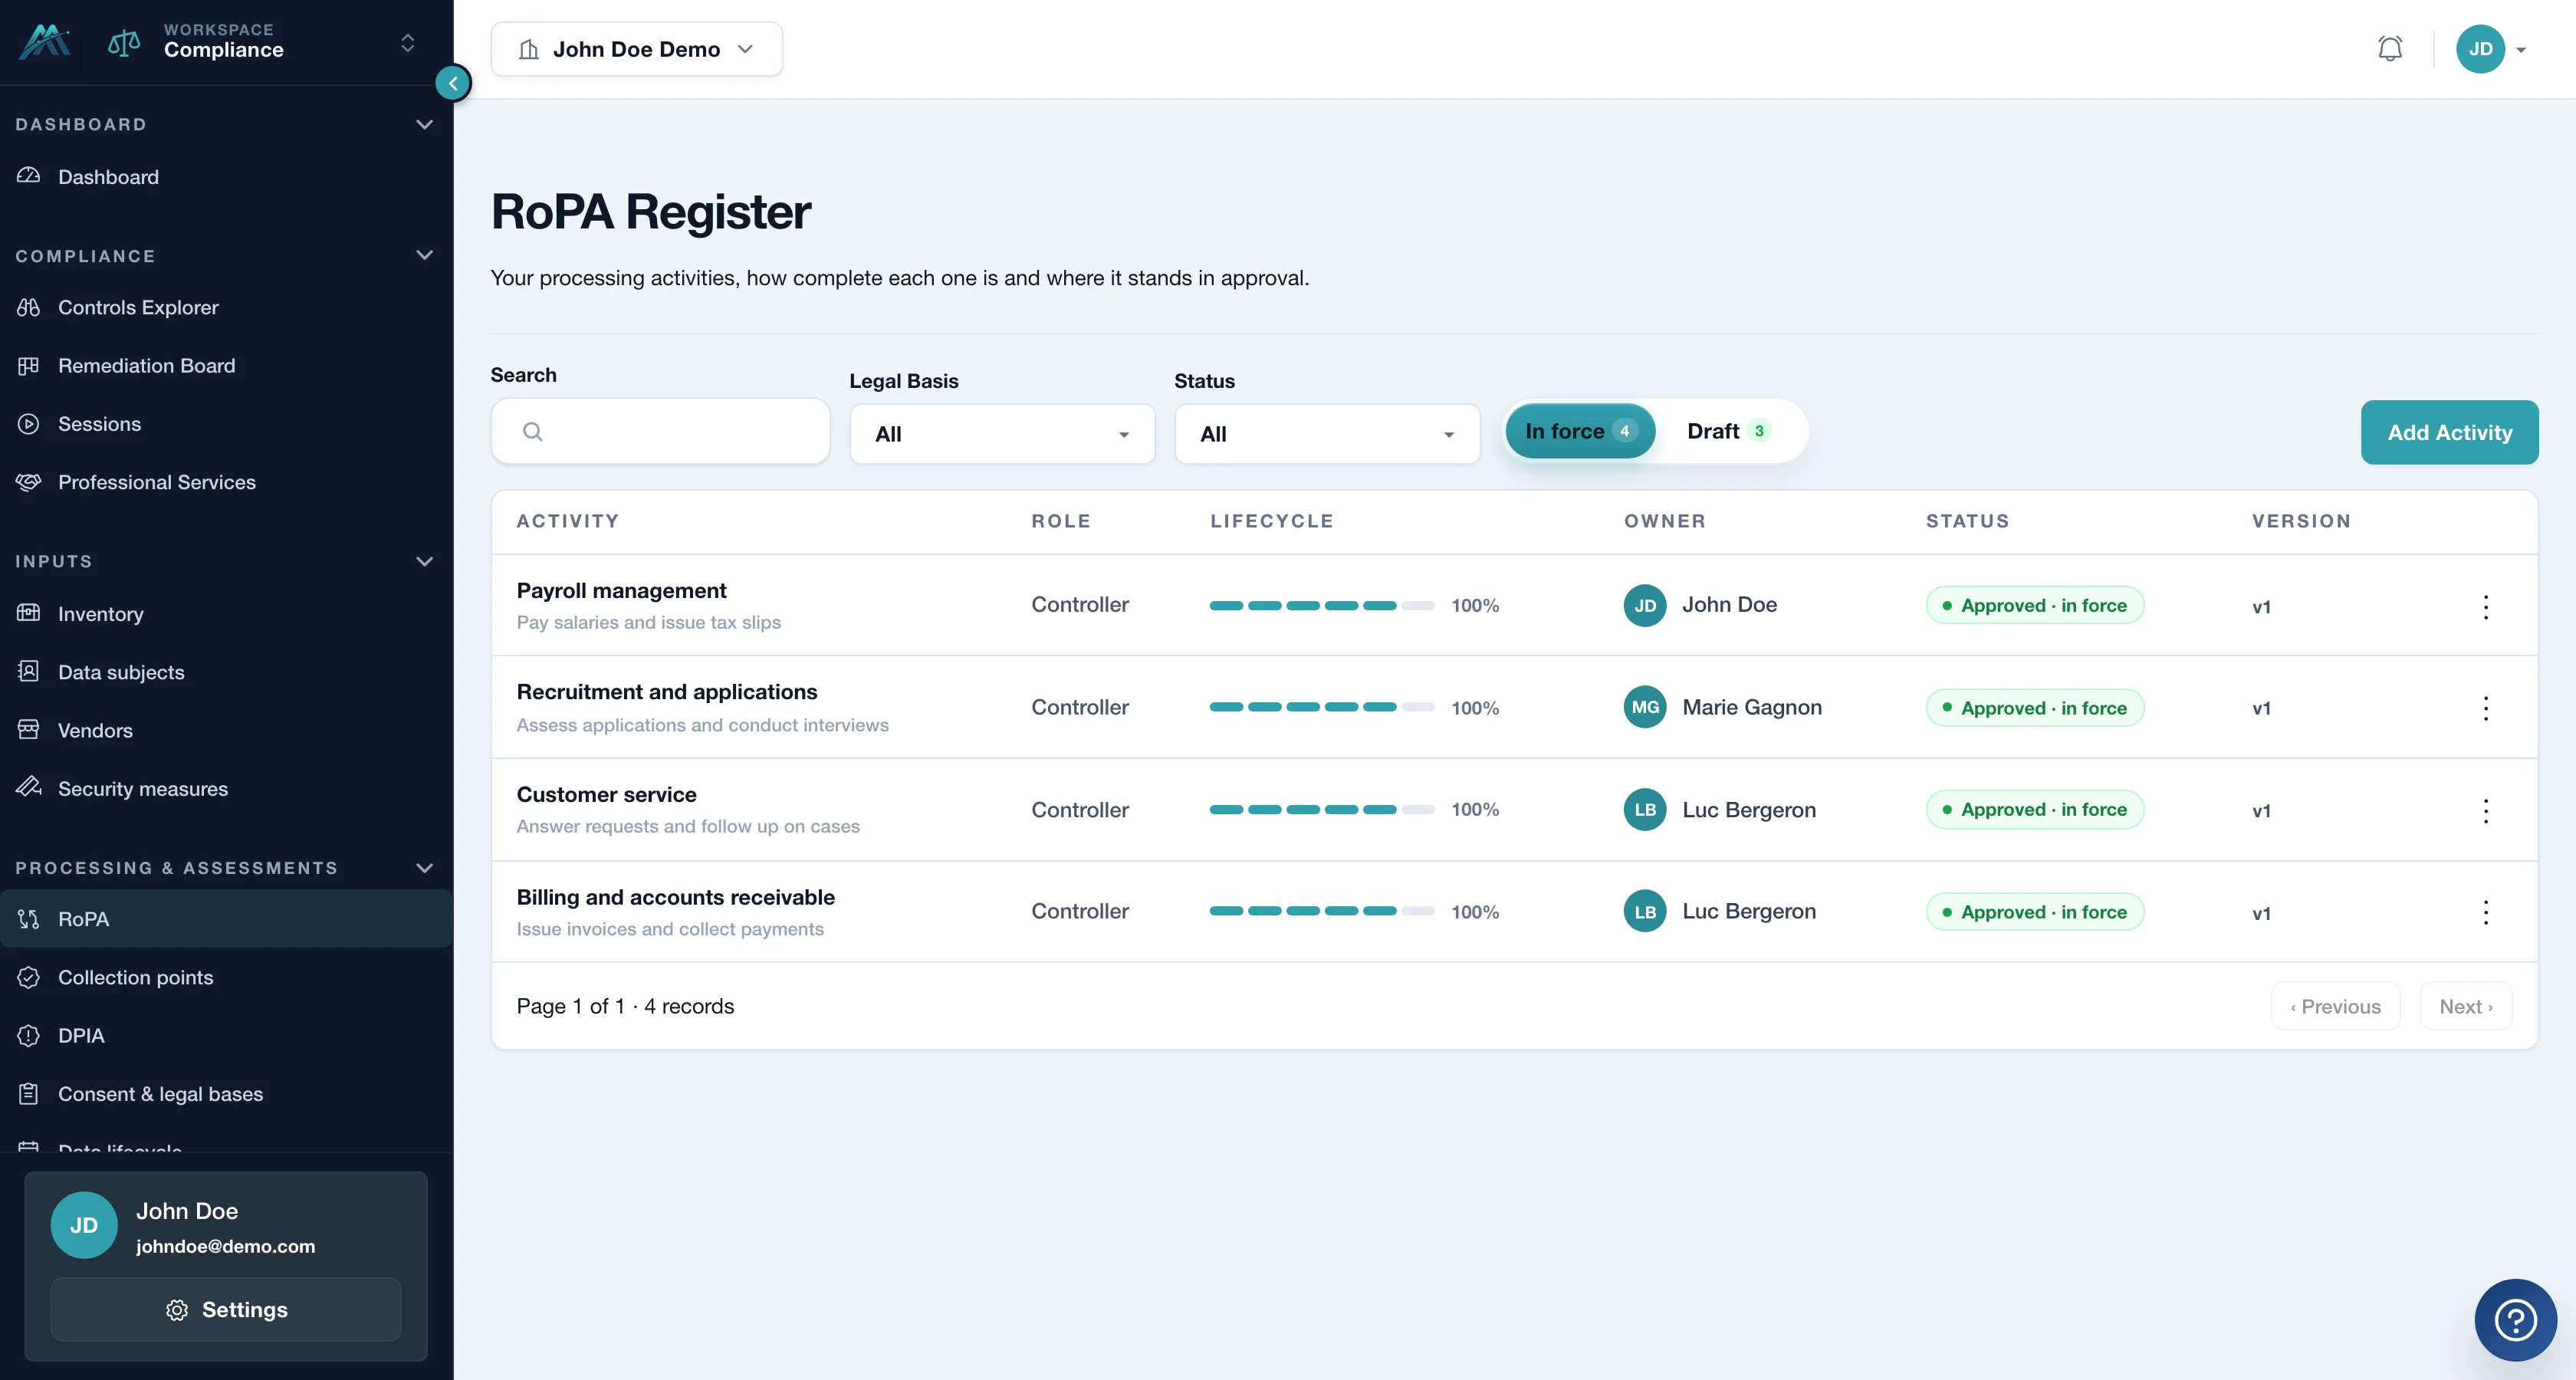This screenshot has width=2576, height=1380.
Task: Collapse the Compliance sidebar section
Action: pos(424,255)
